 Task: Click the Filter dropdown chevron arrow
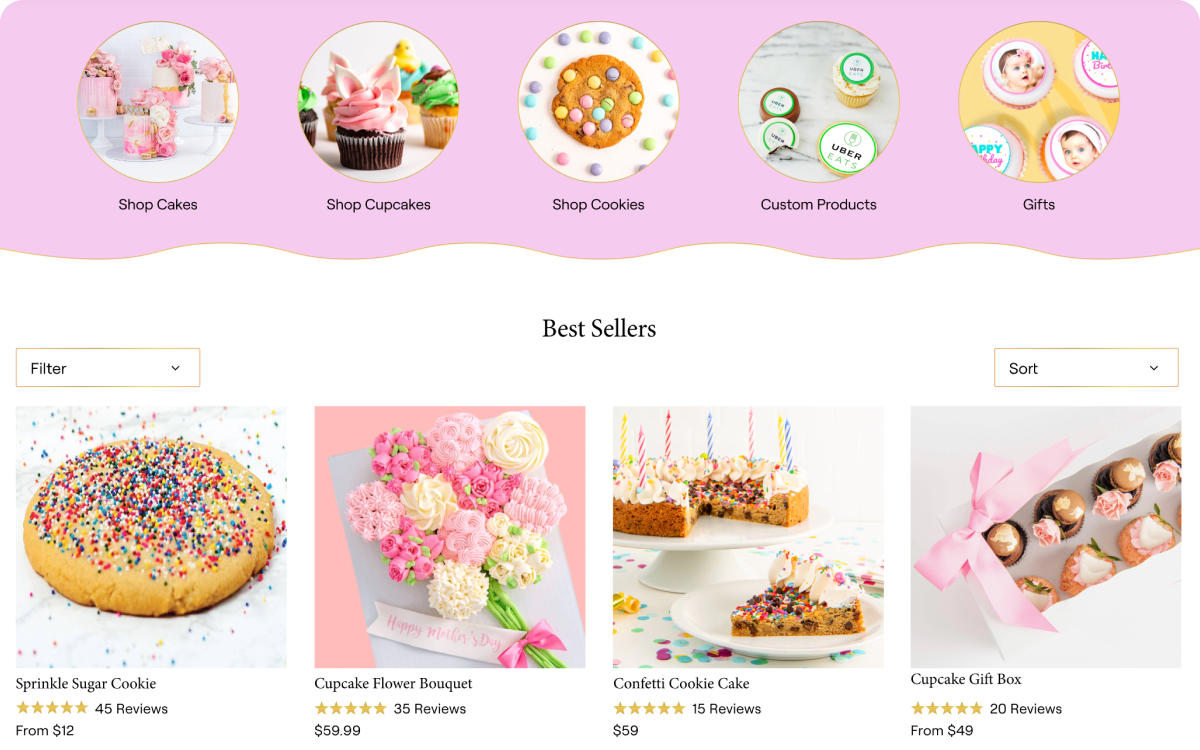(x=175, y=368)
